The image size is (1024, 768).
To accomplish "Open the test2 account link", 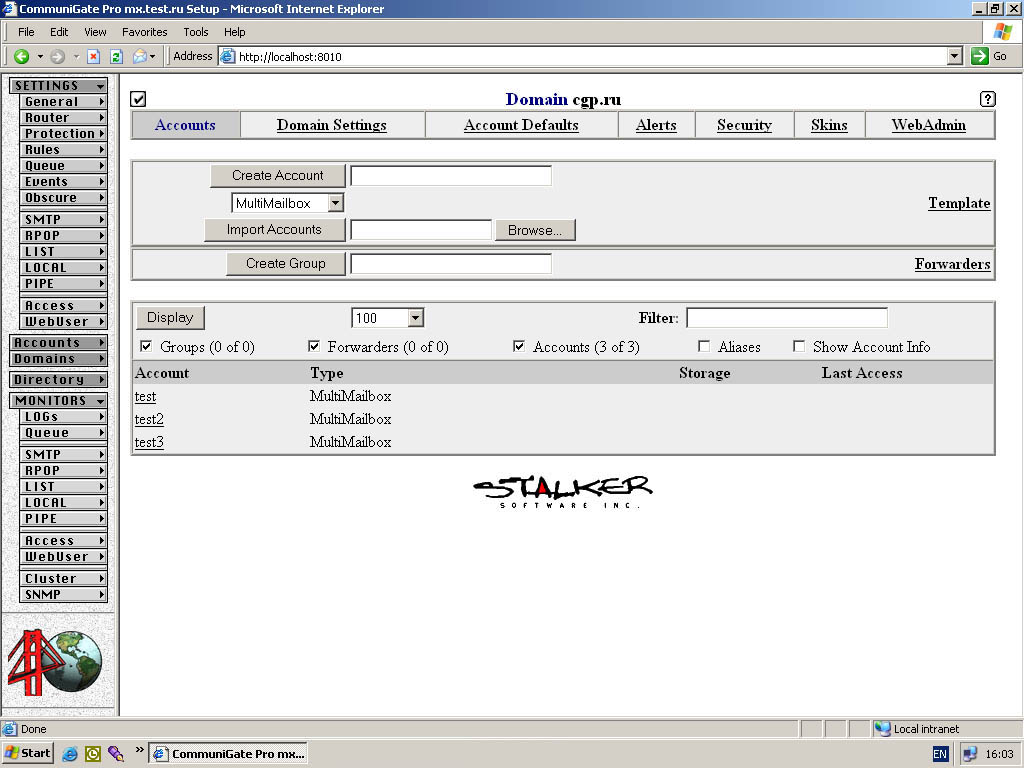I will 149,419.
